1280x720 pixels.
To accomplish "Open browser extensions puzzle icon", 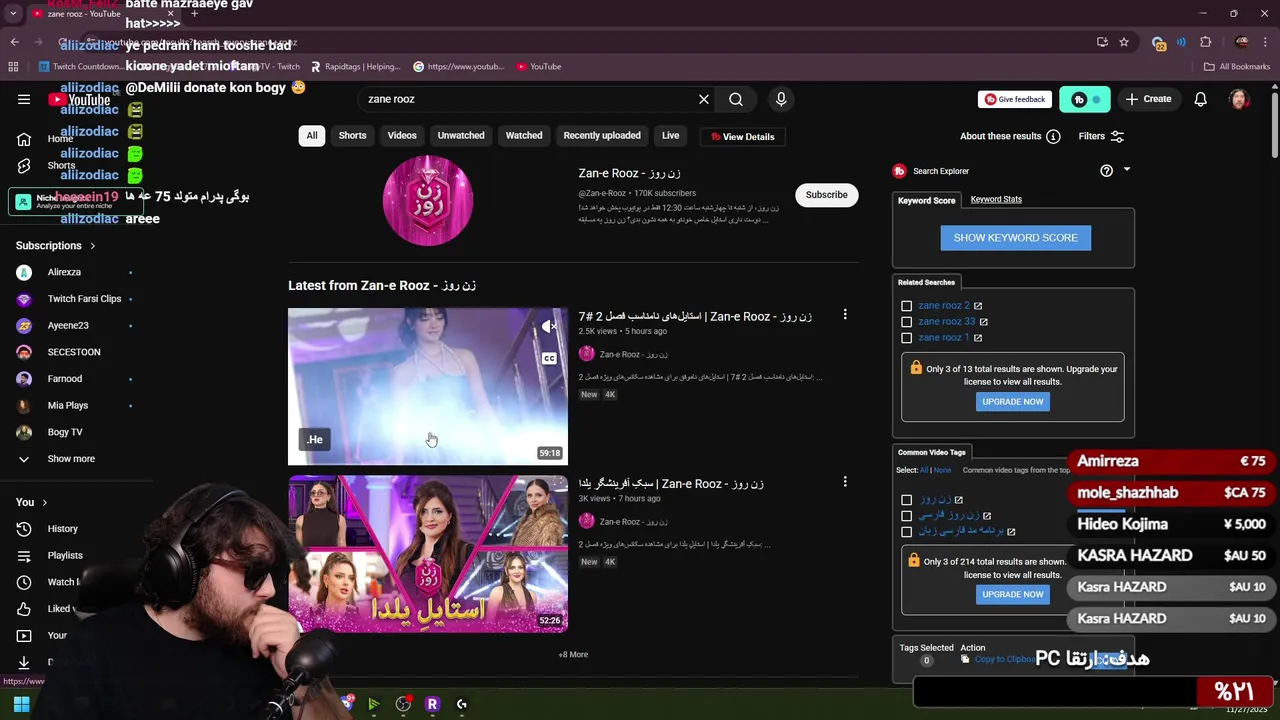I will 1205,42.
